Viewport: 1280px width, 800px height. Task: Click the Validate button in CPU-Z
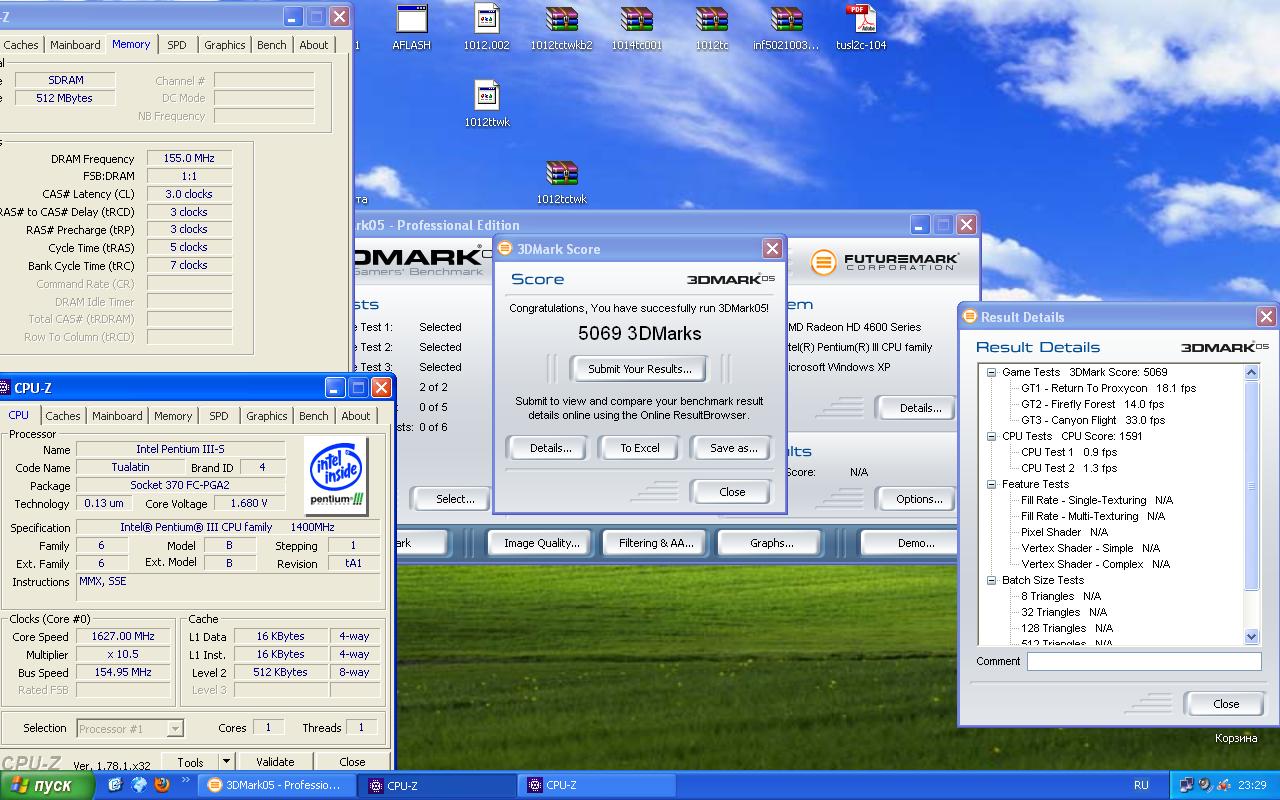pos(275,762)
